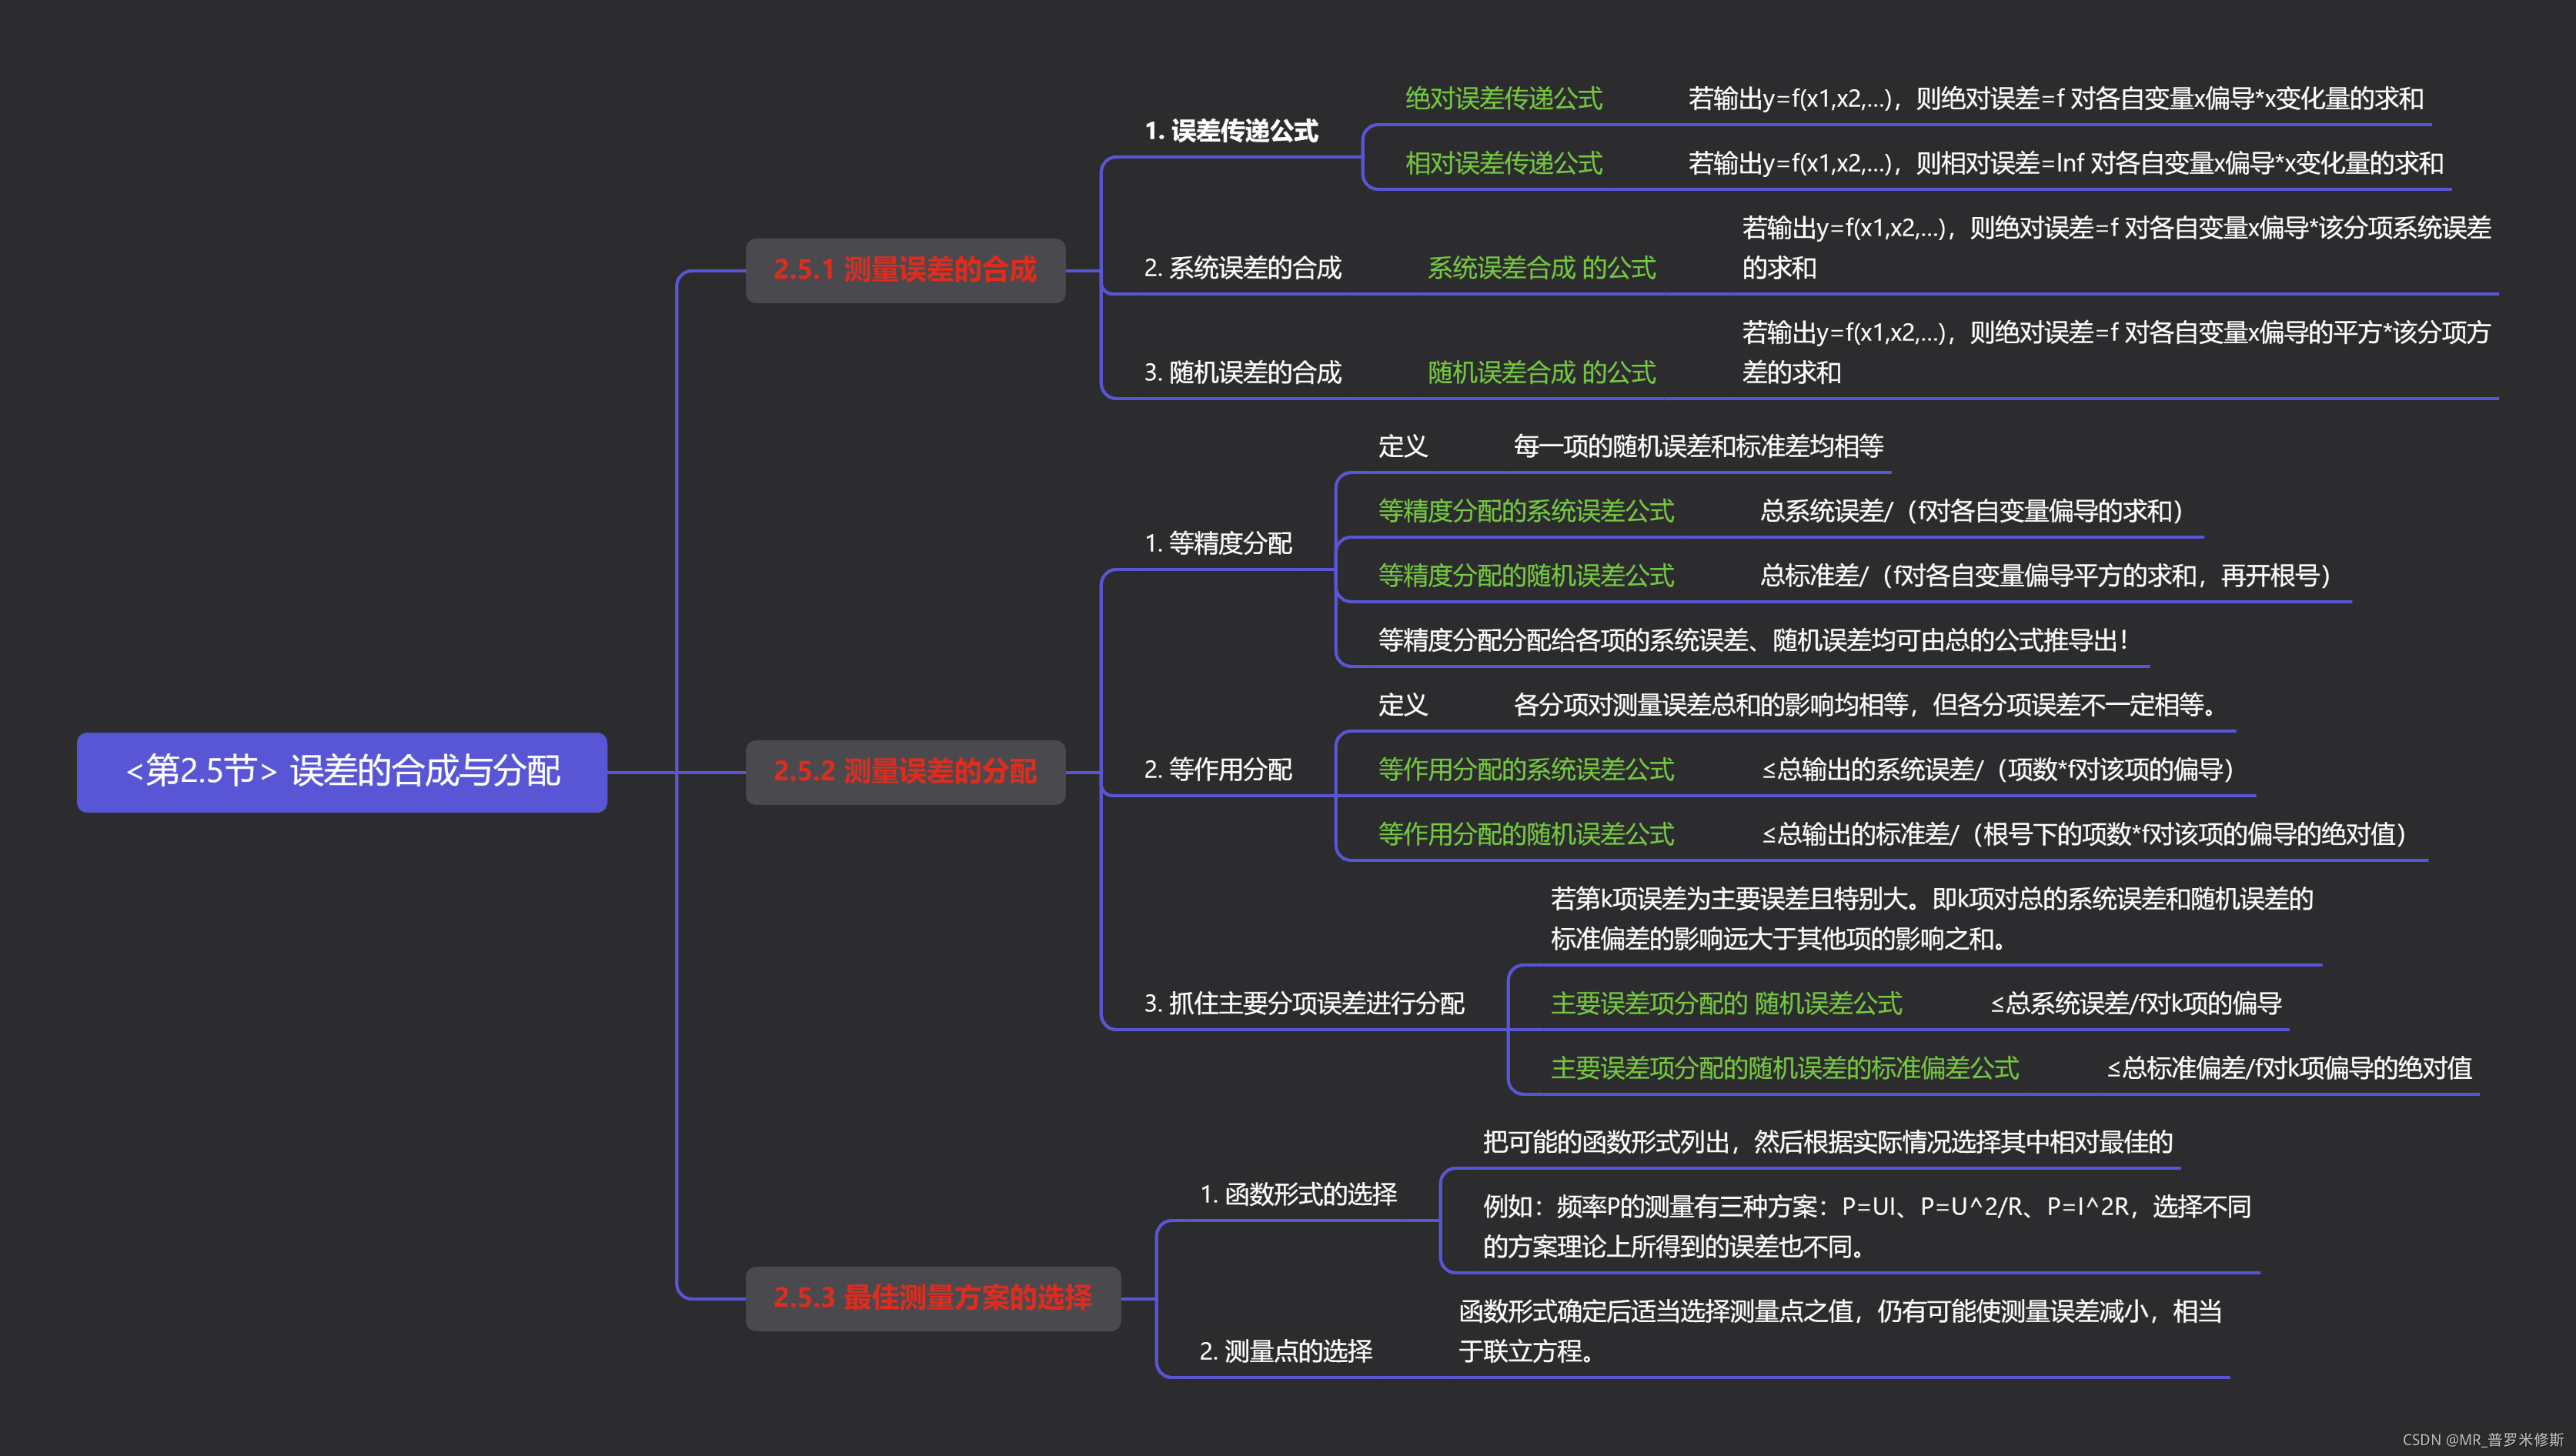
Task: Select the 2. 测量点的选择 topic
Action: pyautogui.click(x=1286, y=1352)
